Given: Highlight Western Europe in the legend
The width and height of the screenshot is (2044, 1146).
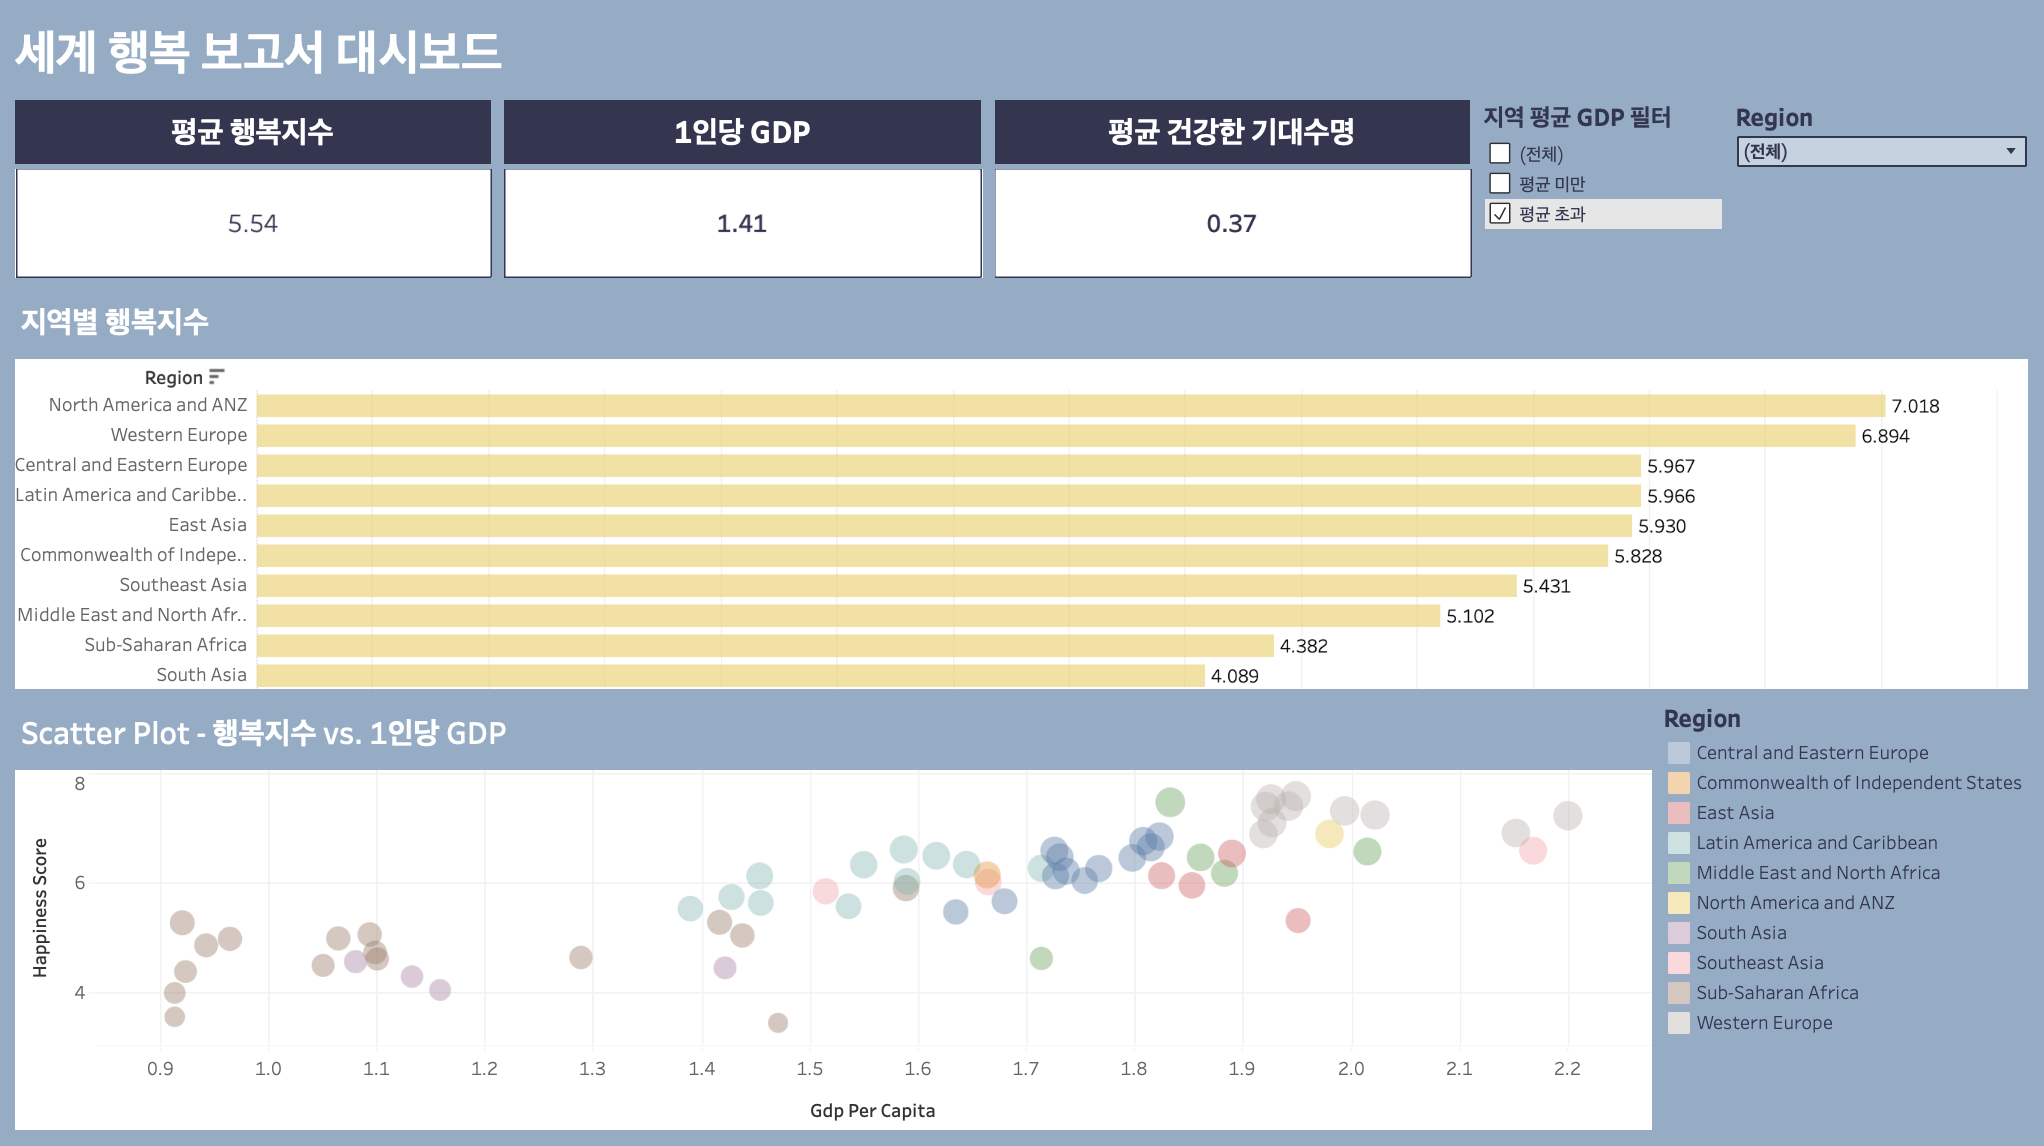Looking at the screenshot, I should [1764, 1023].
